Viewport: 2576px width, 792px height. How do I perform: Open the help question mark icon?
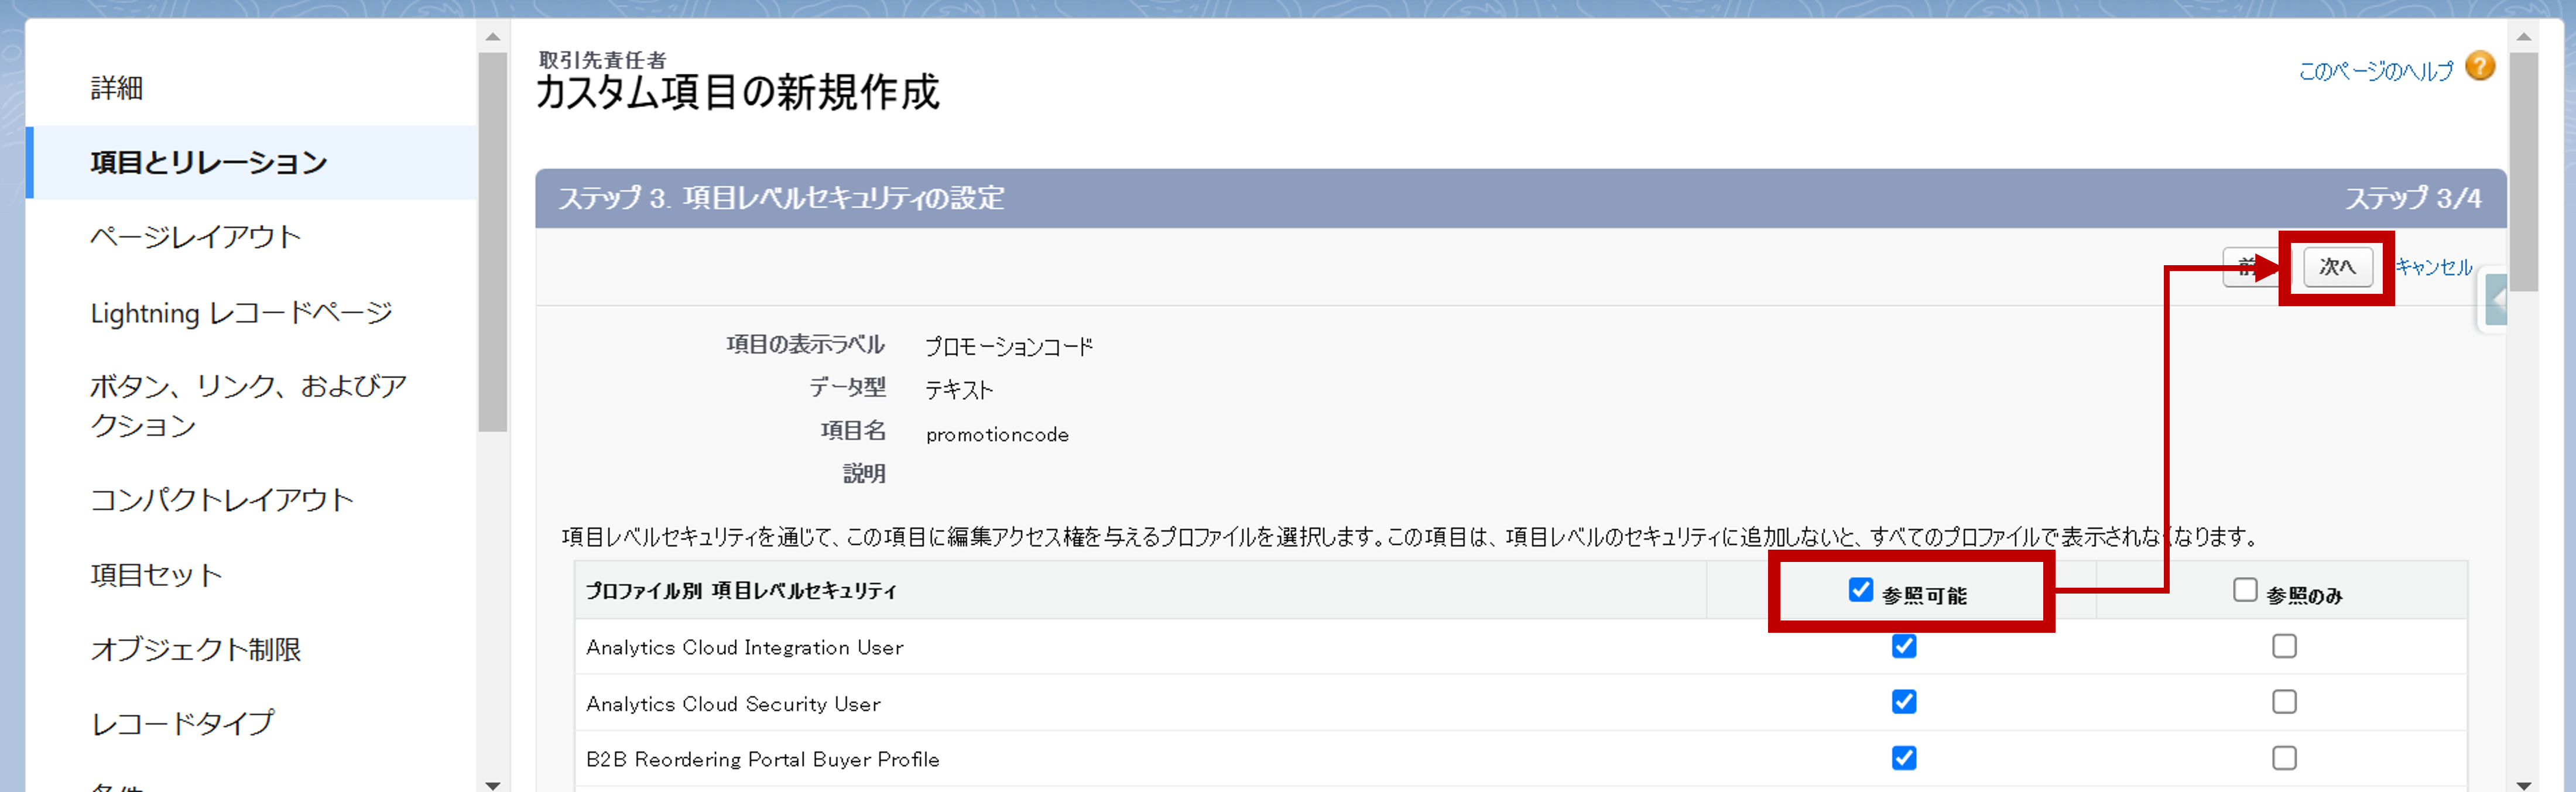point(2480,67)
